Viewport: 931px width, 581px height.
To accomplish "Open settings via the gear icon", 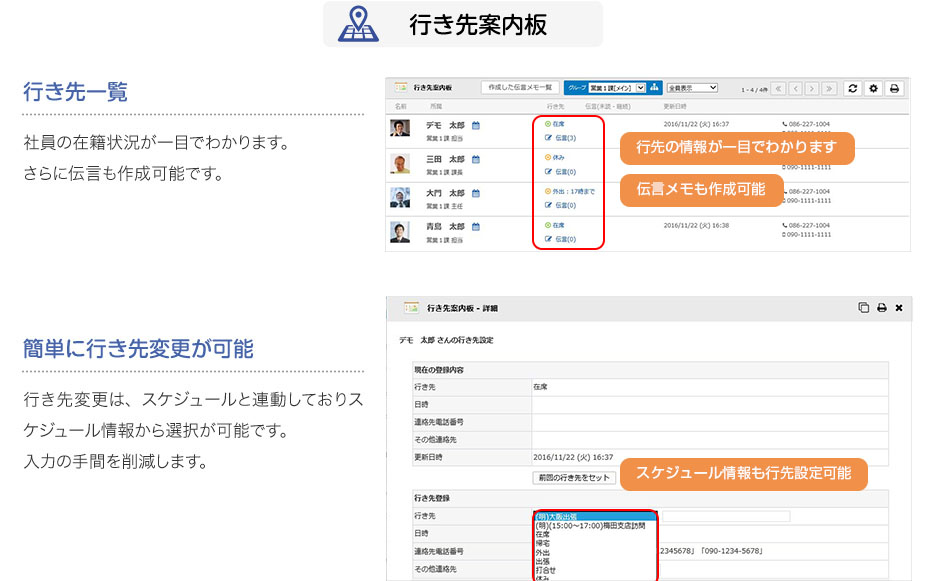I will 874,88.
